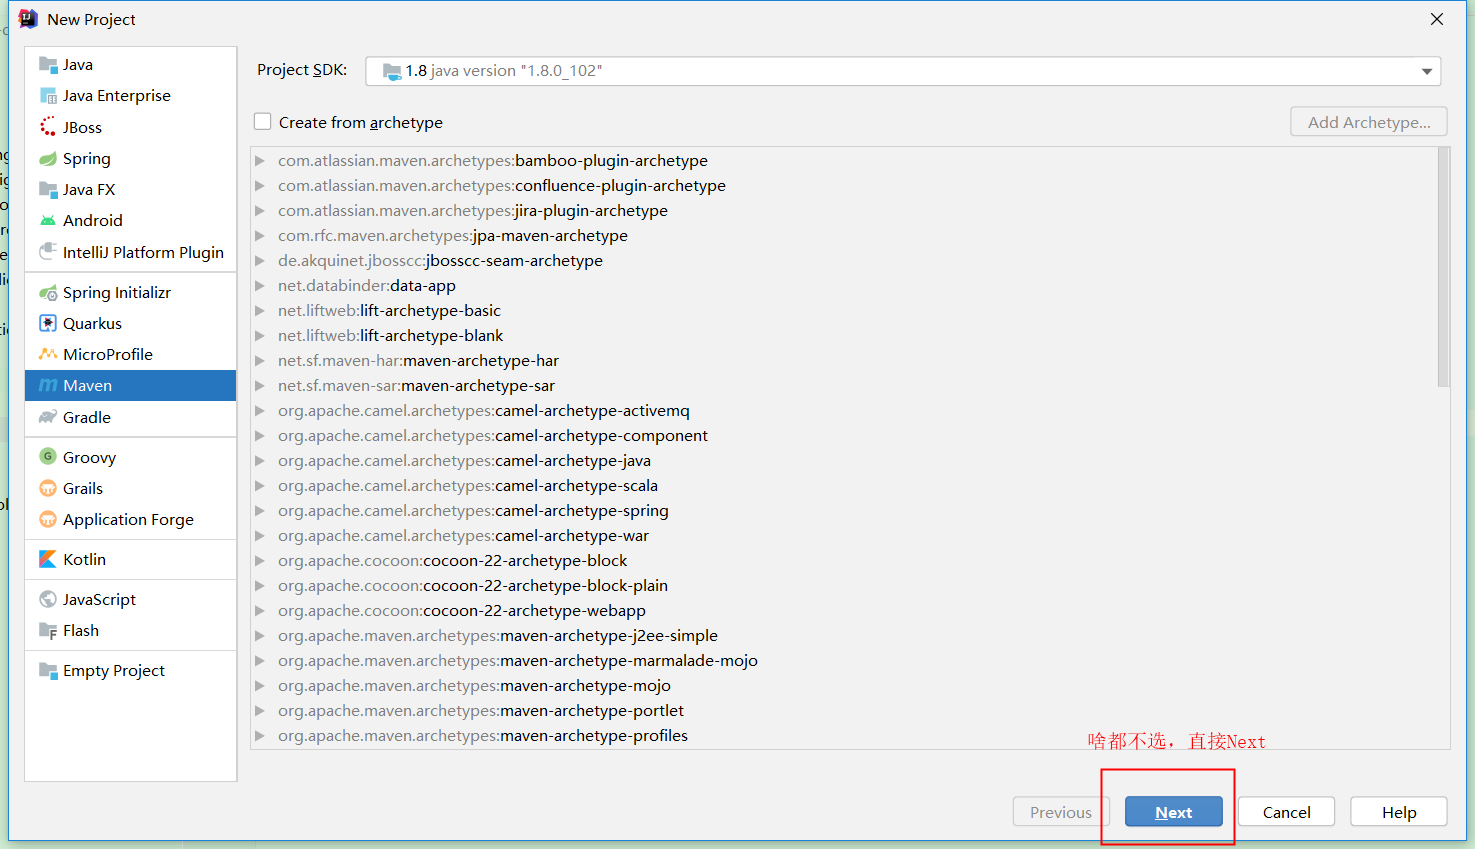Viewport: 1475px width, 849px height.
Task: Click the Android robot icon
Action: (x=48, y=220)
